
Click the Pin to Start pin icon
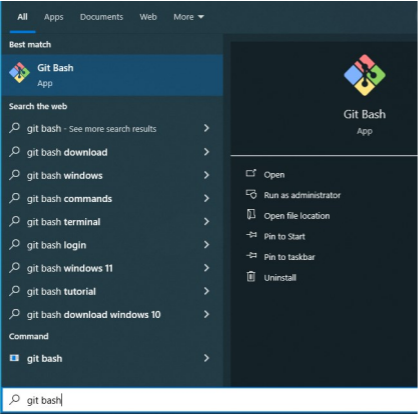(251, 235)
